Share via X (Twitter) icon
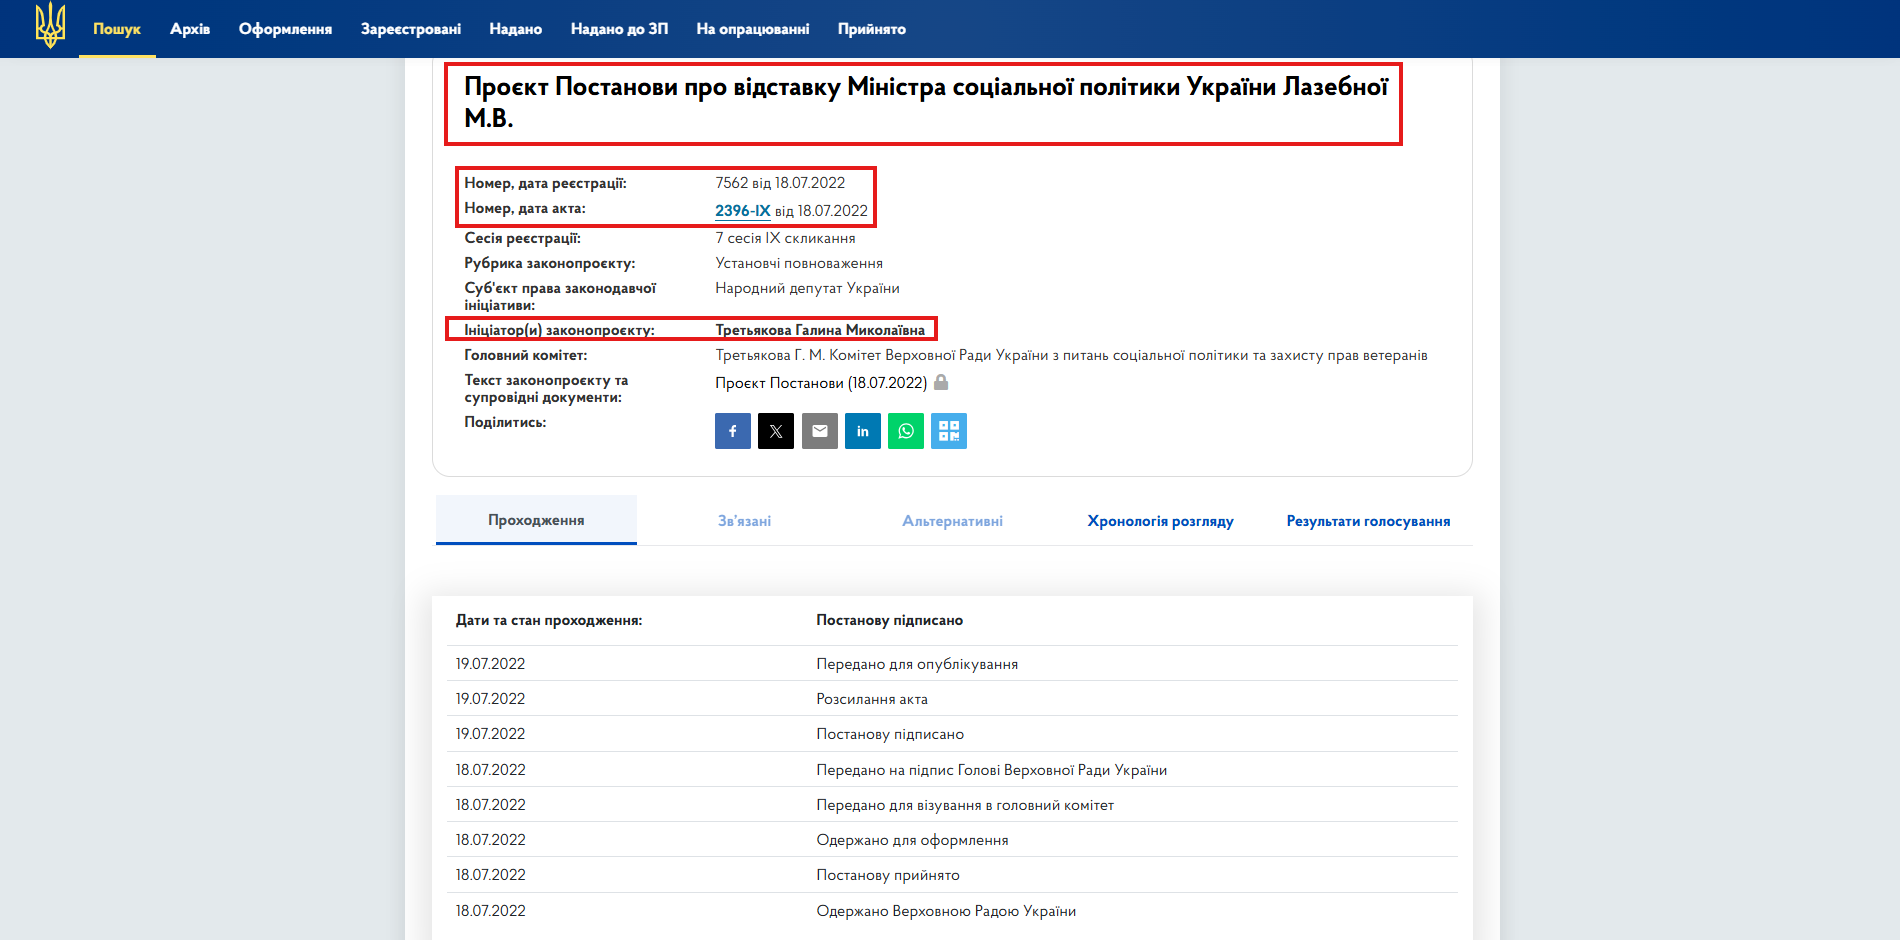The image size is (1900, 940). click(776, 431)
